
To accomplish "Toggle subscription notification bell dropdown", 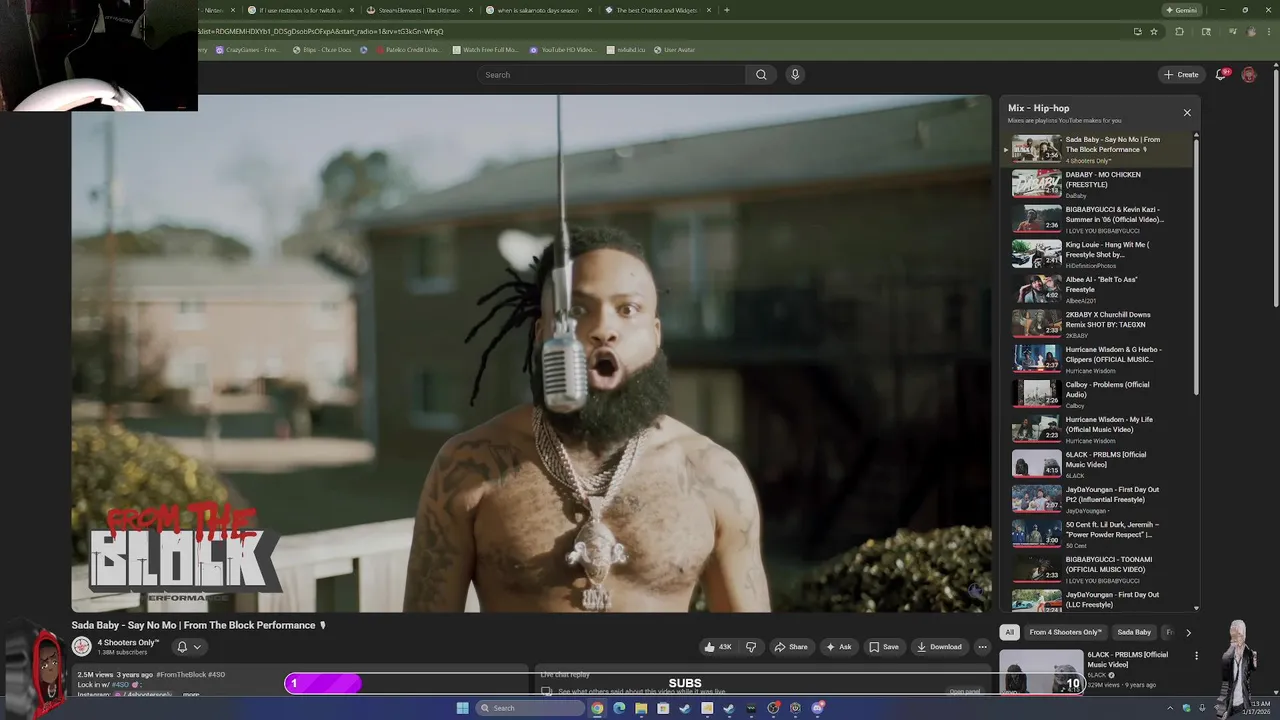I will [x=189, y=647].
